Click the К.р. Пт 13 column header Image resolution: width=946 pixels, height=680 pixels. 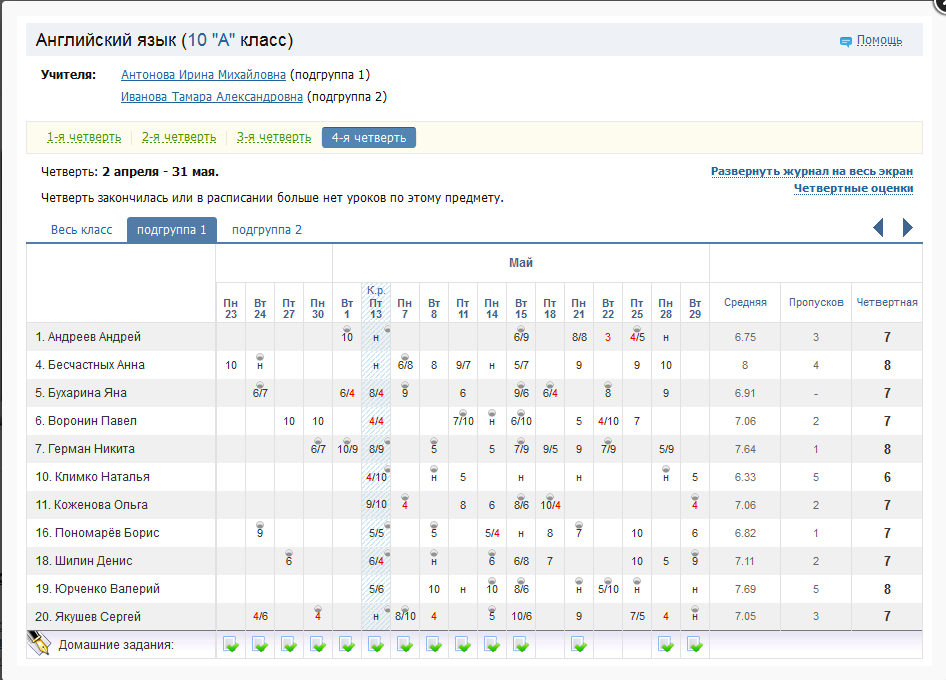(x=376, y=302)
